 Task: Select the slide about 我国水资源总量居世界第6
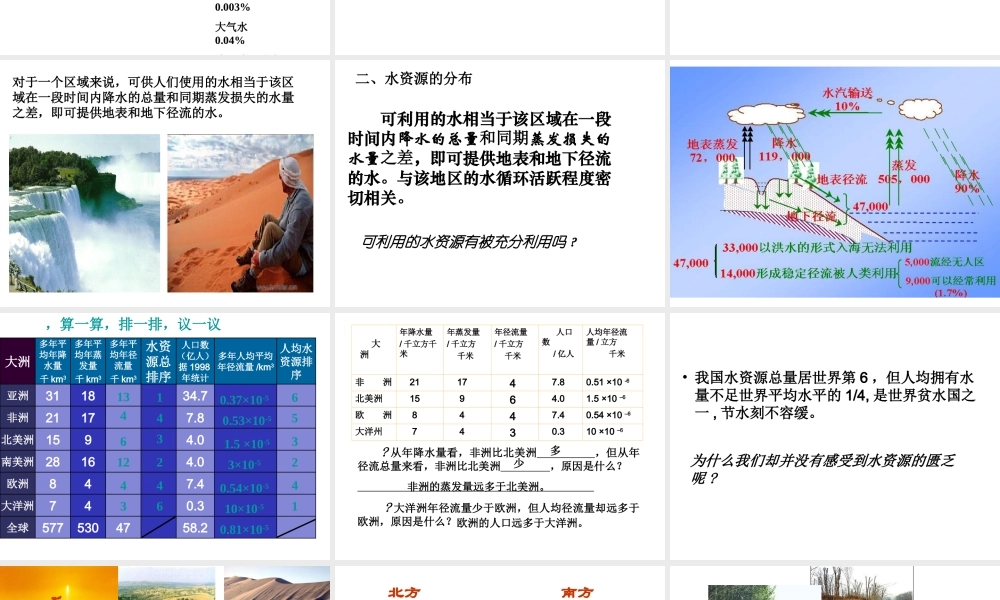(835, 437)
